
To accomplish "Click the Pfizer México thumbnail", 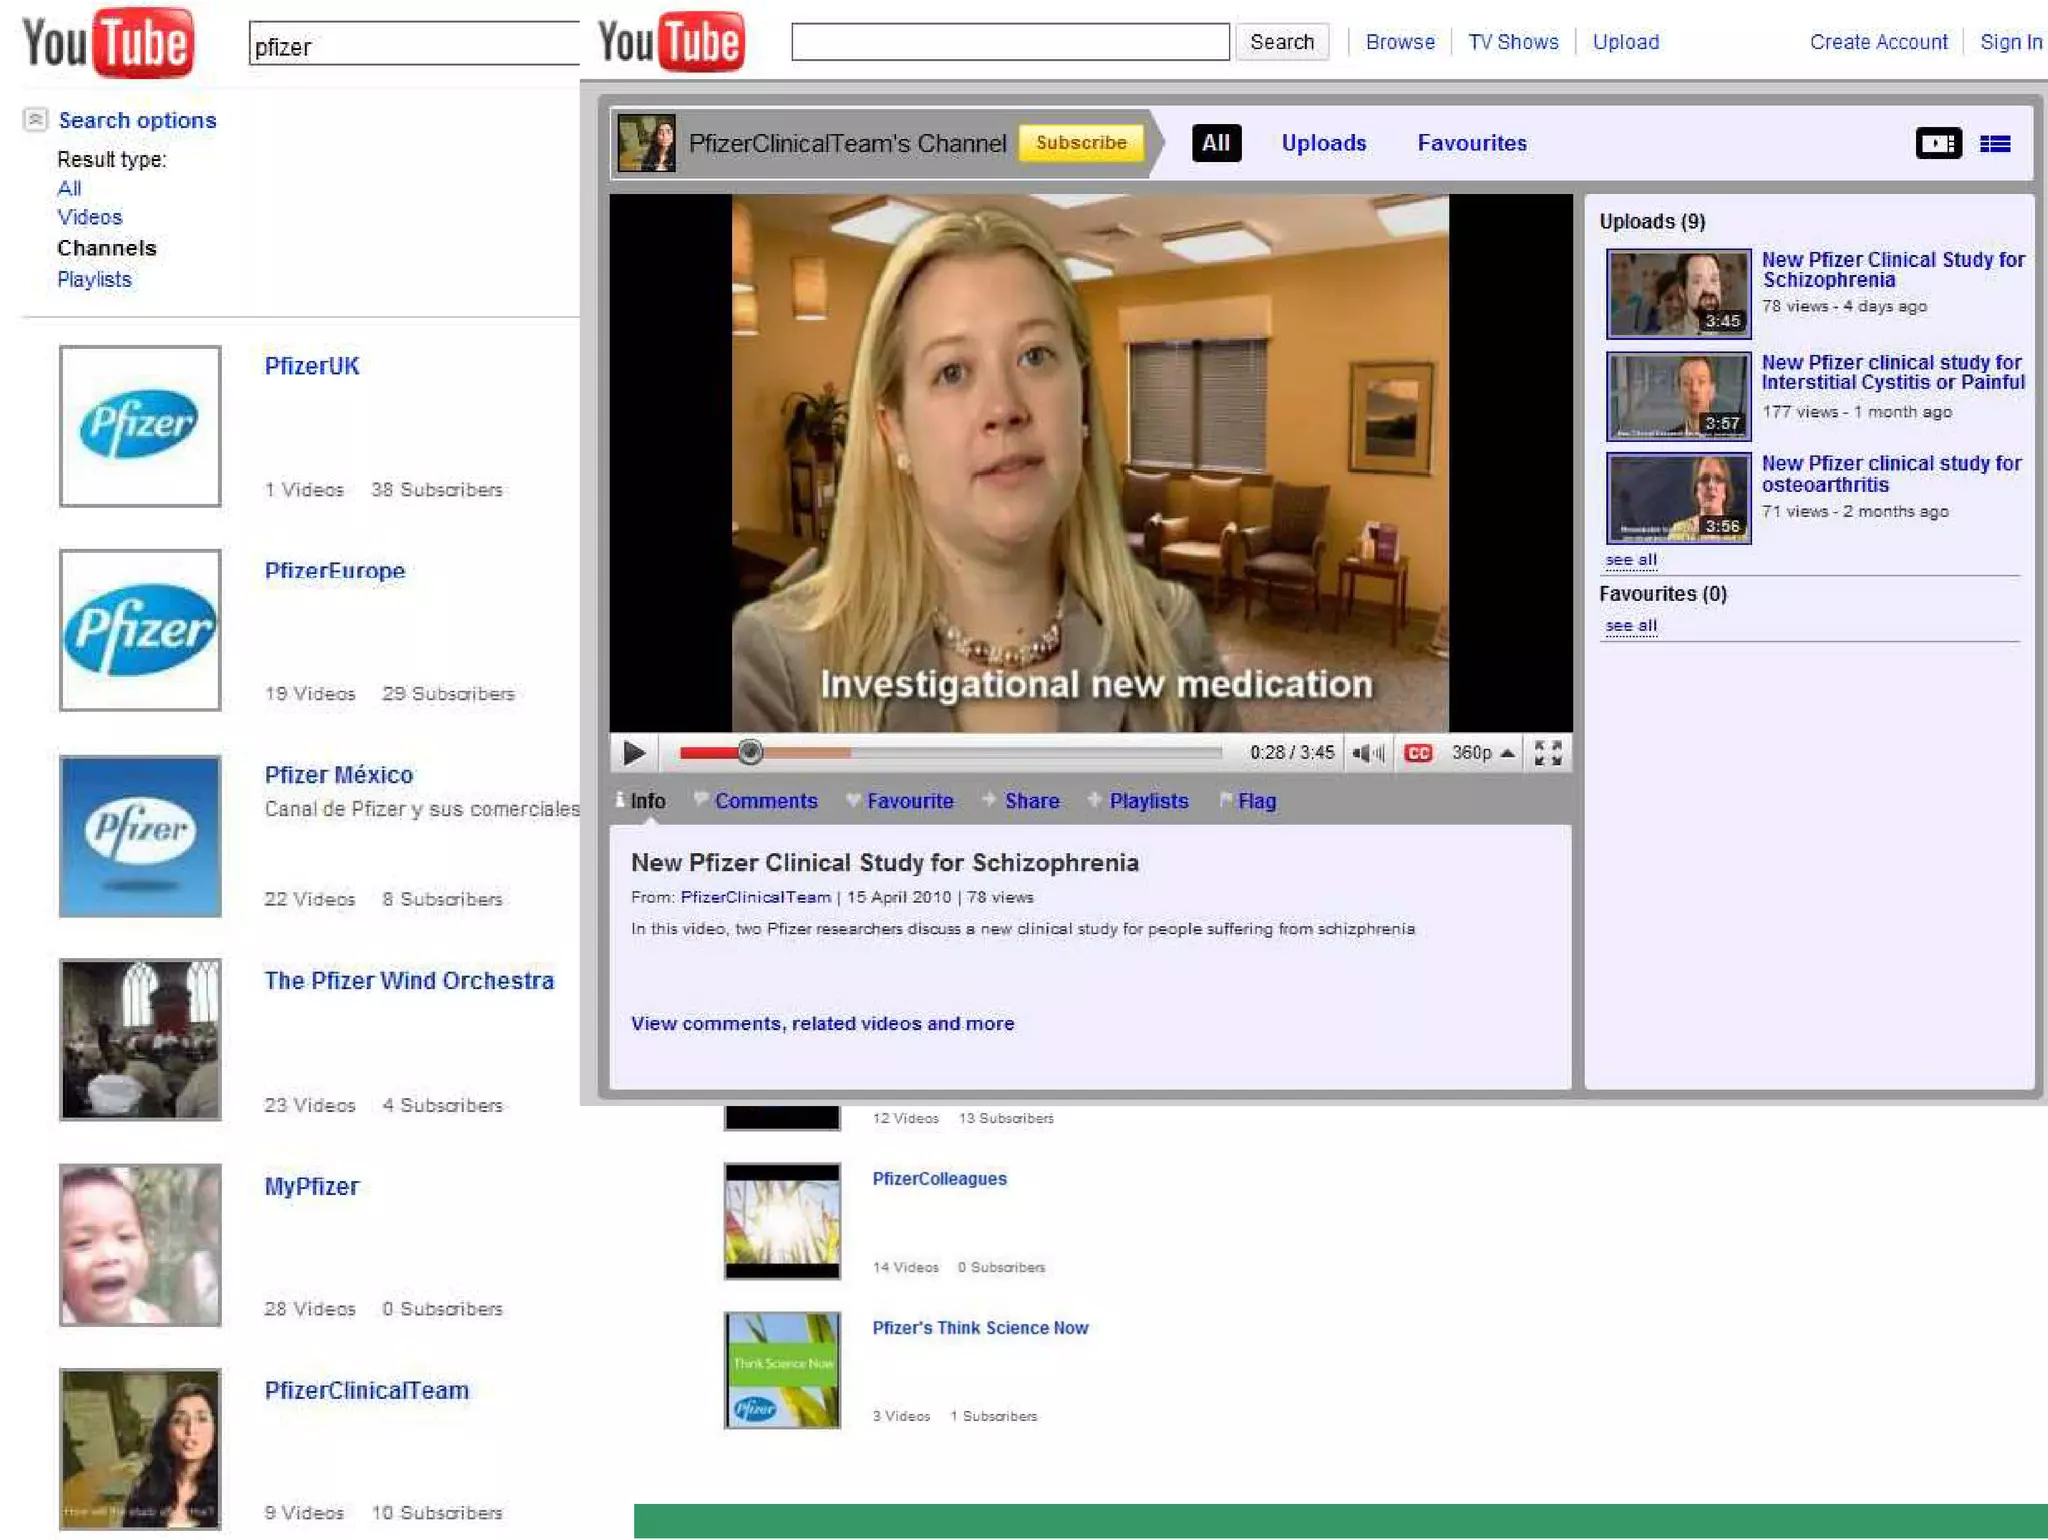I will point(140,836).
